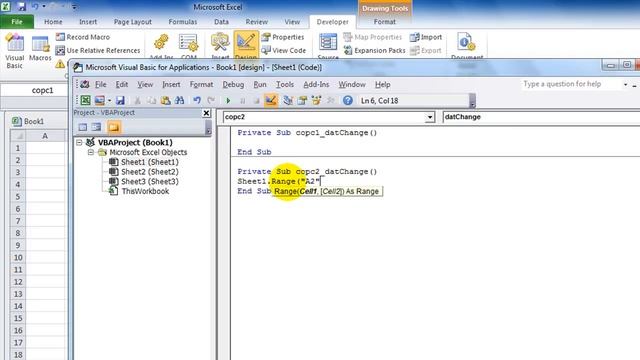Screen dimensions: 640x360
Task: Open the Macros dialog in Excel ribbon
Action: click(x=40, y=49)
